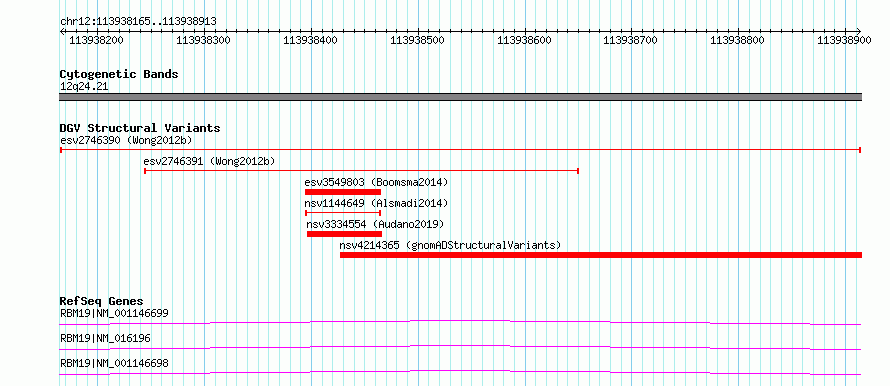Select the nsv3334554 (Audano2019) red bar
The height and width of the screenshot is (386, 890).
tap(345, 234)
